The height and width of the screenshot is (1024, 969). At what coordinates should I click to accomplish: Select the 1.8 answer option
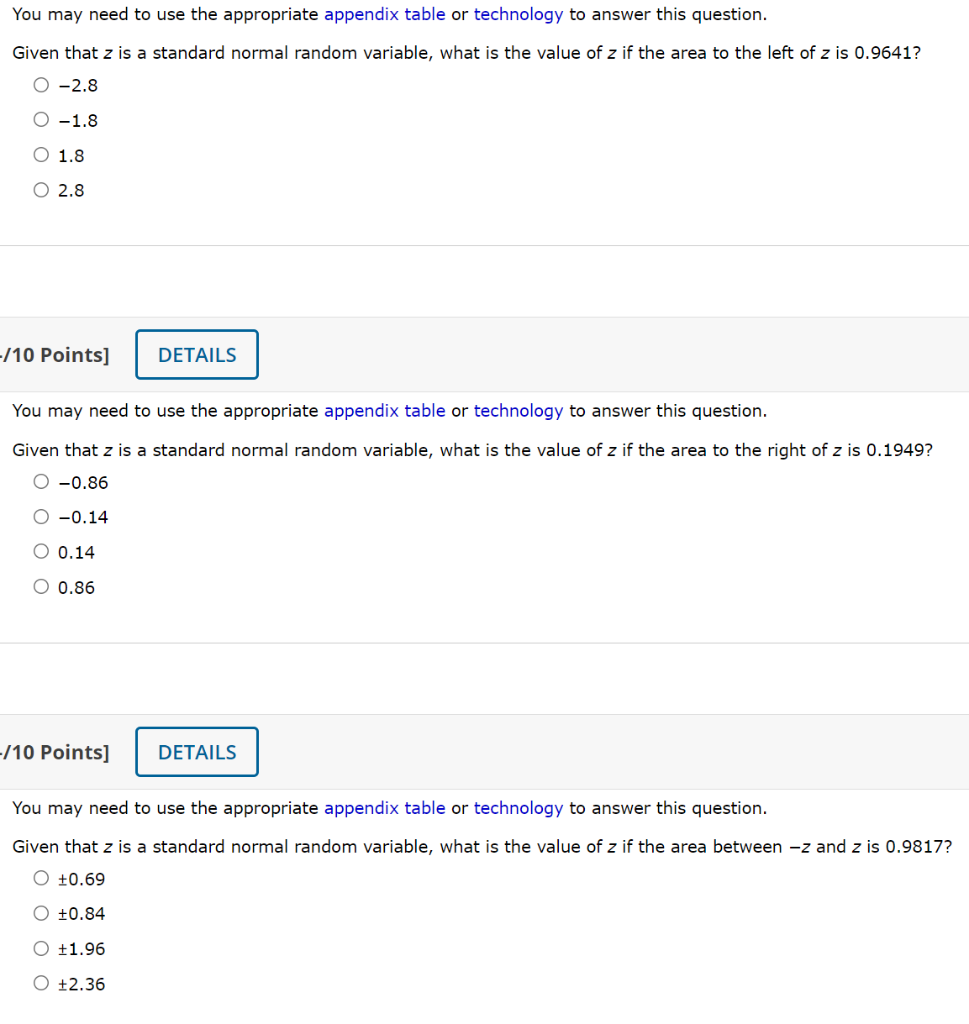(41, 154)
